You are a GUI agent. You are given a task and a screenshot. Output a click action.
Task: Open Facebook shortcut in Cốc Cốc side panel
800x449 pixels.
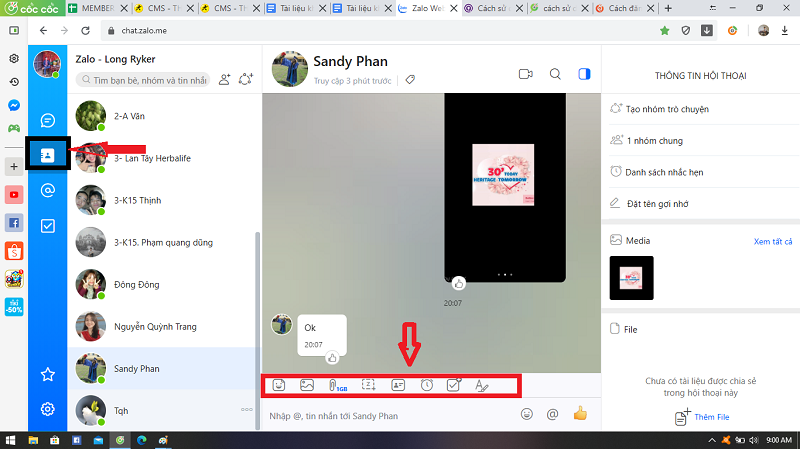click(x=14, y=223)
